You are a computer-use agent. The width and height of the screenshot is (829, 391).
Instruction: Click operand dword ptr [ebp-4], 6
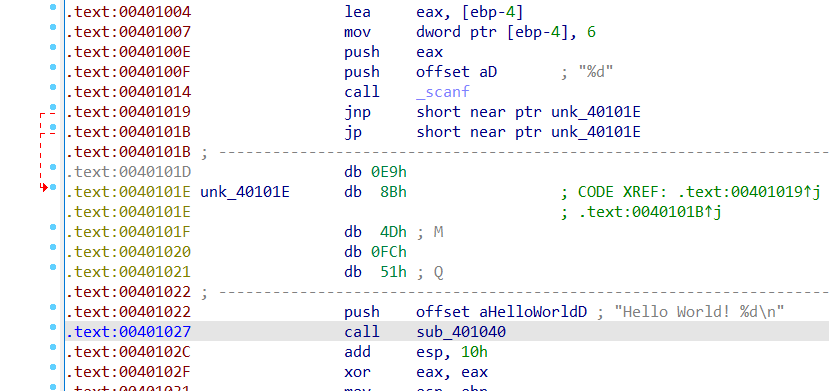pos(506,32)
